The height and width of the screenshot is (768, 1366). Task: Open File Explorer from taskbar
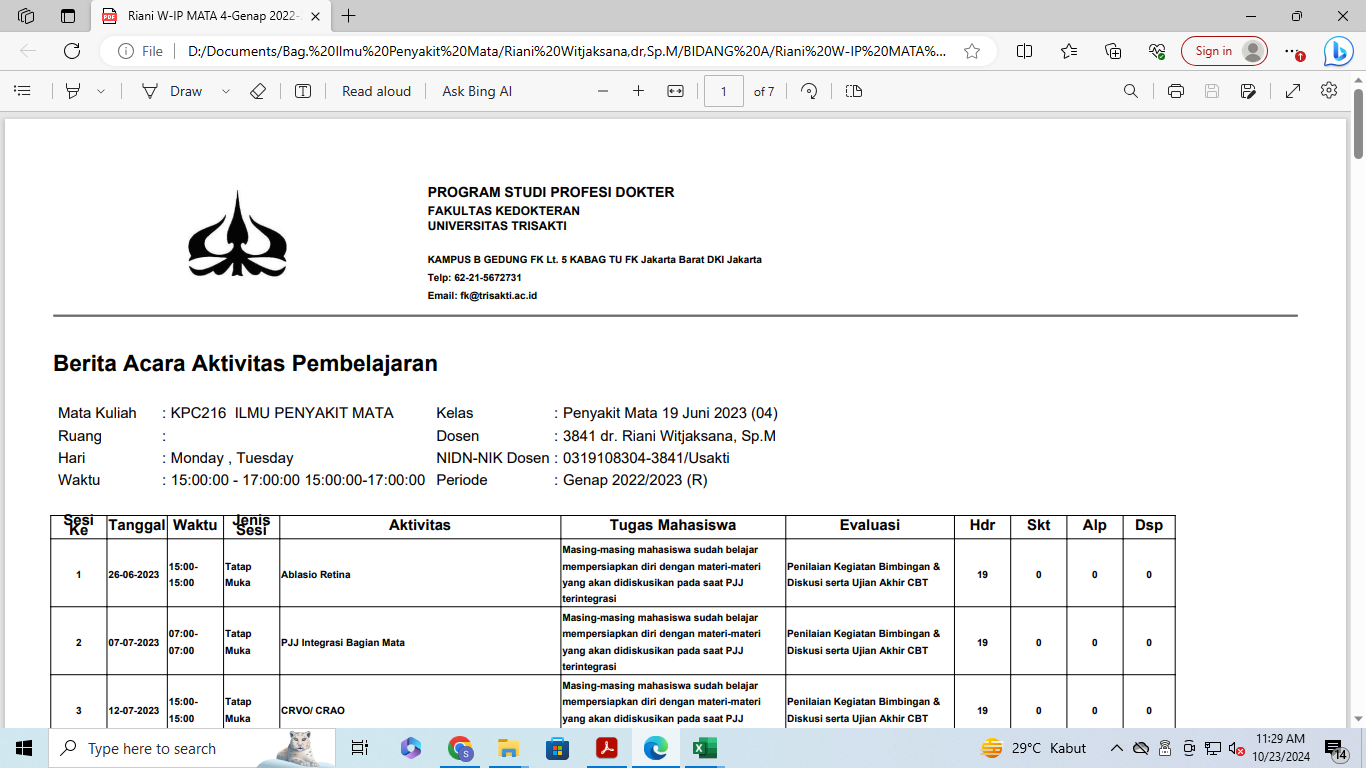click(509, 748)
